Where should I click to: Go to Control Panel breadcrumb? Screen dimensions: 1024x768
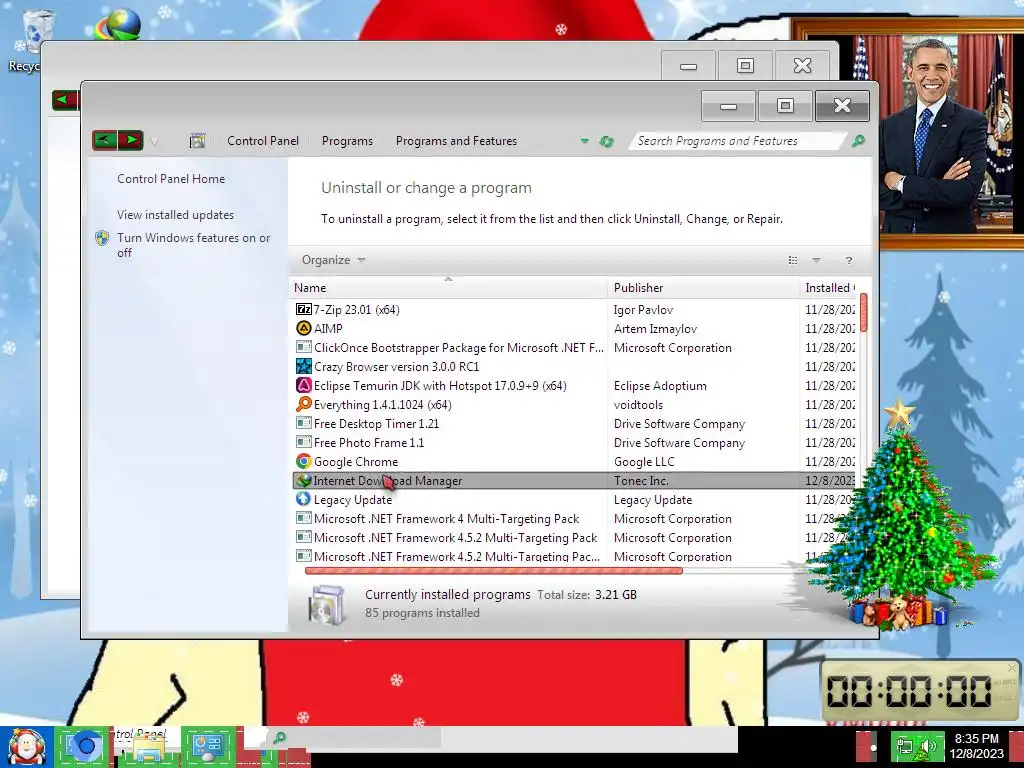[263, 140]
